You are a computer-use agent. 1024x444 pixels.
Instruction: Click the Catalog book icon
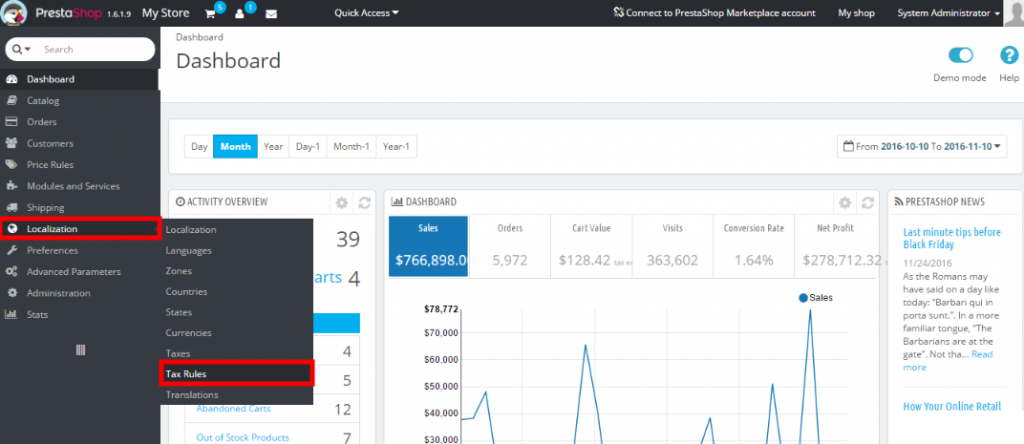tap(11, 101)
